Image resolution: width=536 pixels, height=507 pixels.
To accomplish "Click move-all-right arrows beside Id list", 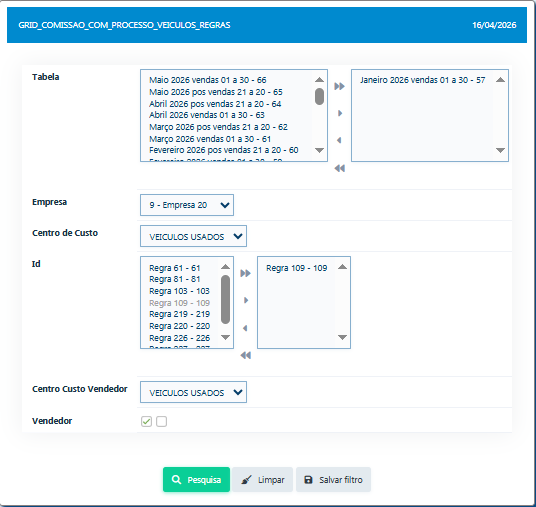I will click(x=245, y=273).
